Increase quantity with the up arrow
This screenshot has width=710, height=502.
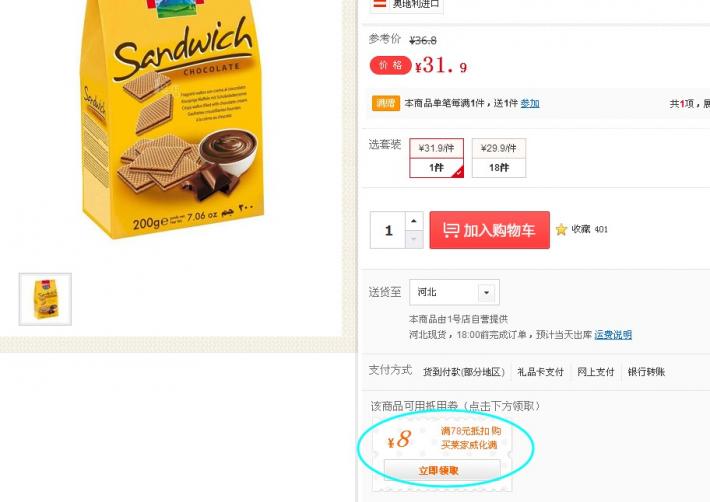coord(414,221)
